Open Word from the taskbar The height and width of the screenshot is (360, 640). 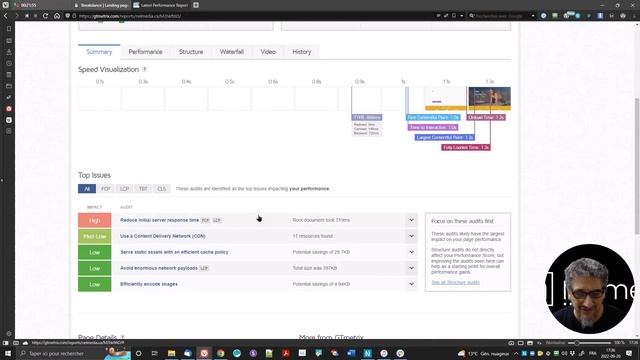coord(351,353)
